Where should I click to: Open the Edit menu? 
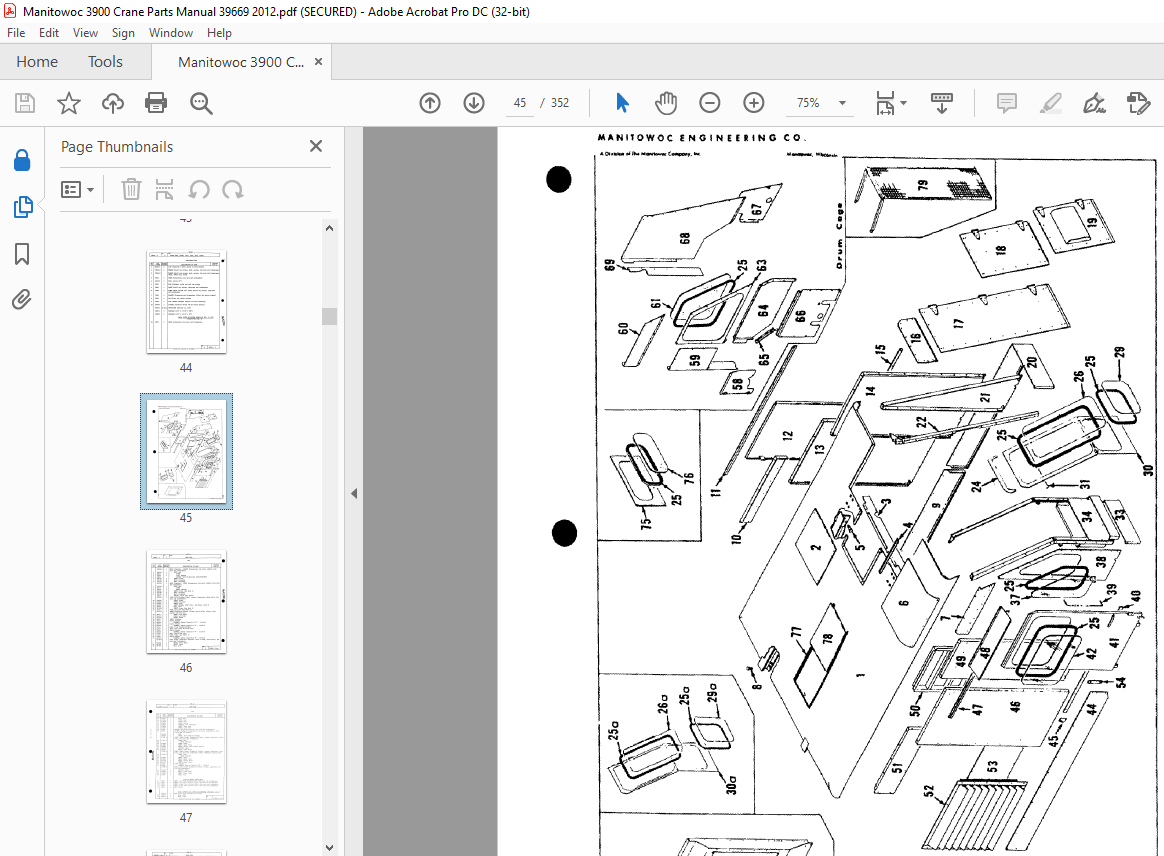(x=49, y=33)
